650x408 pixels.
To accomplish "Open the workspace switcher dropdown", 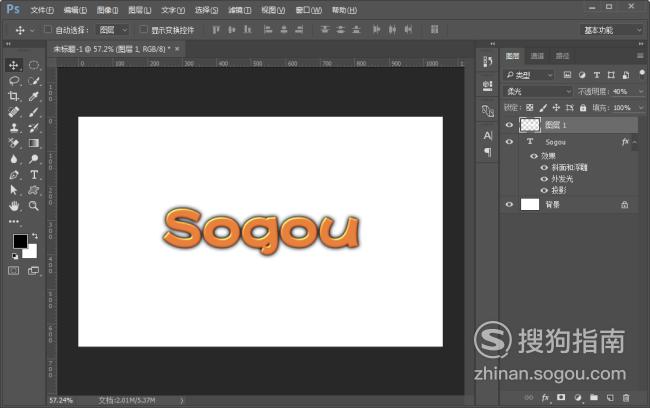I will 611,30.
